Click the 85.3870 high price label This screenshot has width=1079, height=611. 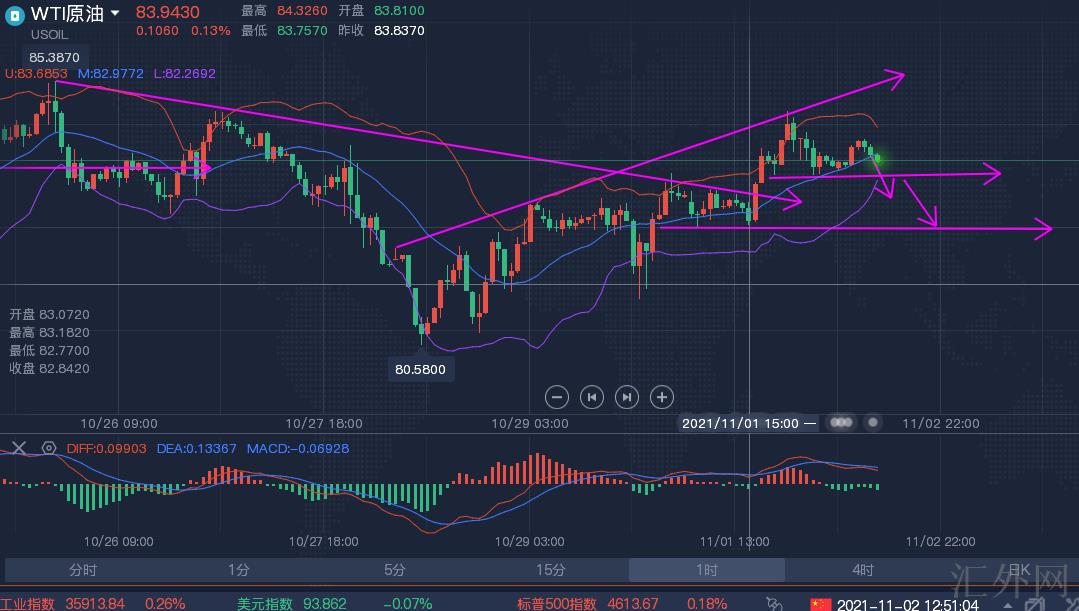point(54,57)
